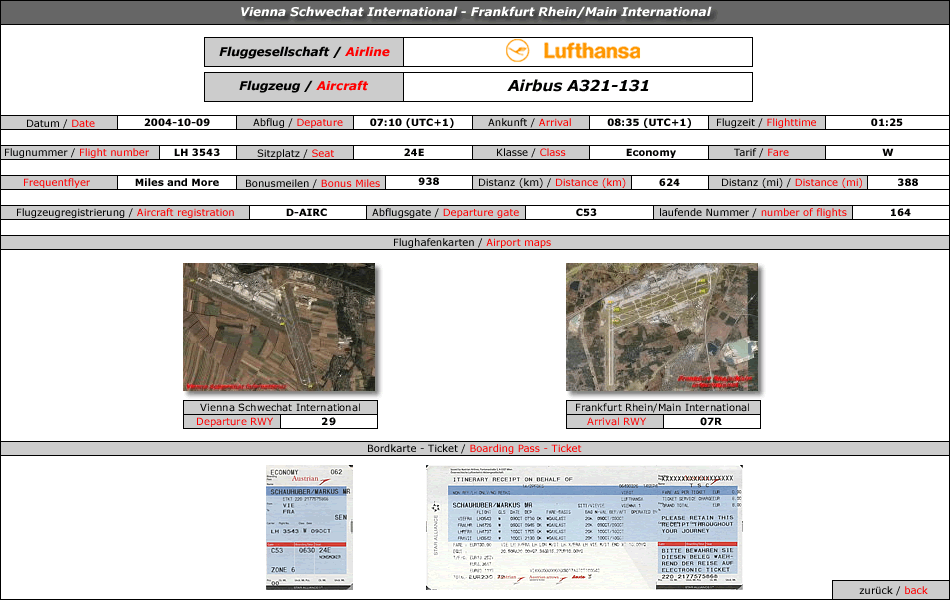This screenshot has width=950, height=600.
Task: Click the Klasse / Class label
Action: 531,153
